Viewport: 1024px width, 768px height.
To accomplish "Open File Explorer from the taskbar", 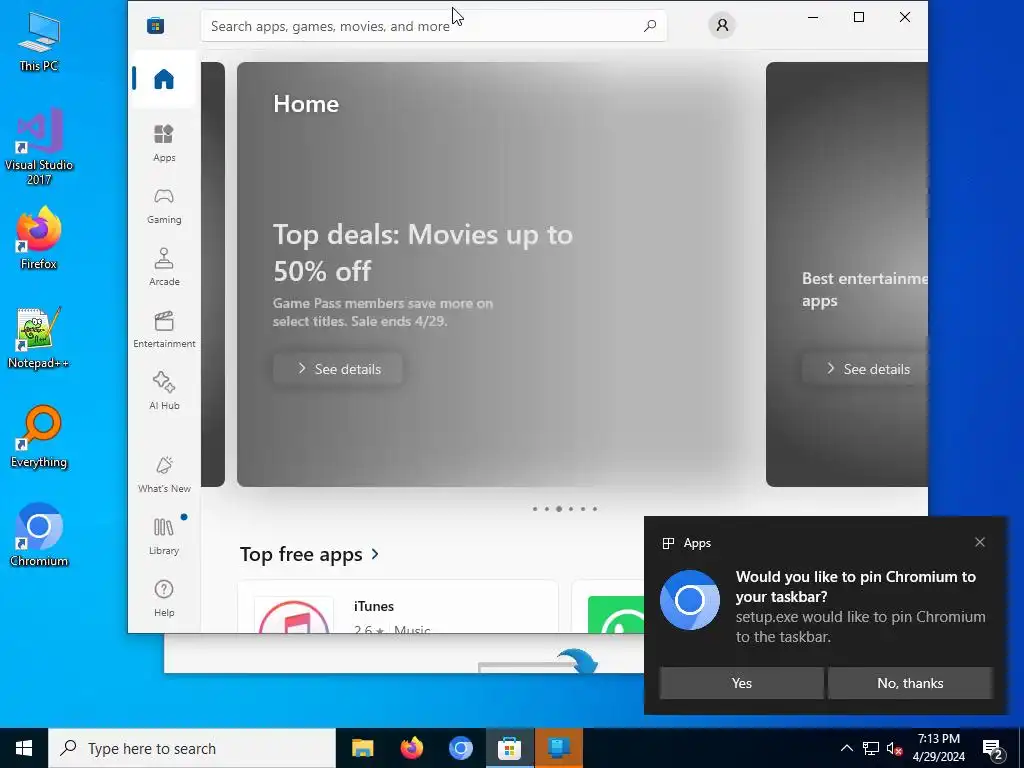I will (x=362, y=748).
